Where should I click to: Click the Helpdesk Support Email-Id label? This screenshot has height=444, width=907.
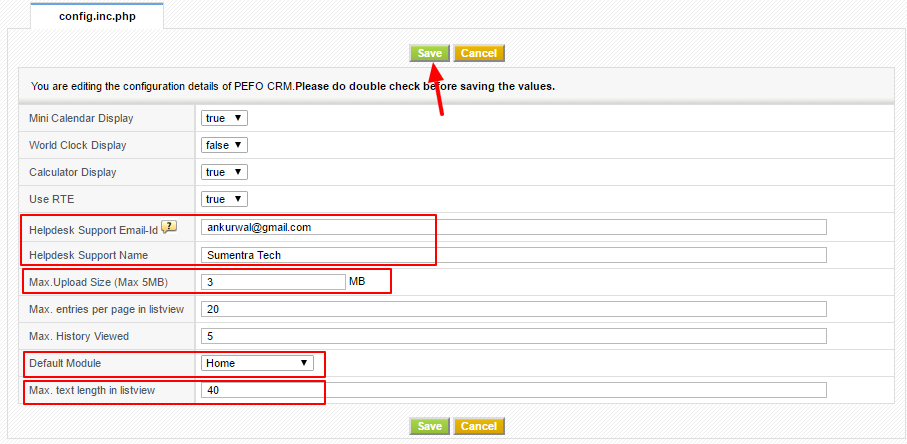pyautogui.click(x=94, y=229)
